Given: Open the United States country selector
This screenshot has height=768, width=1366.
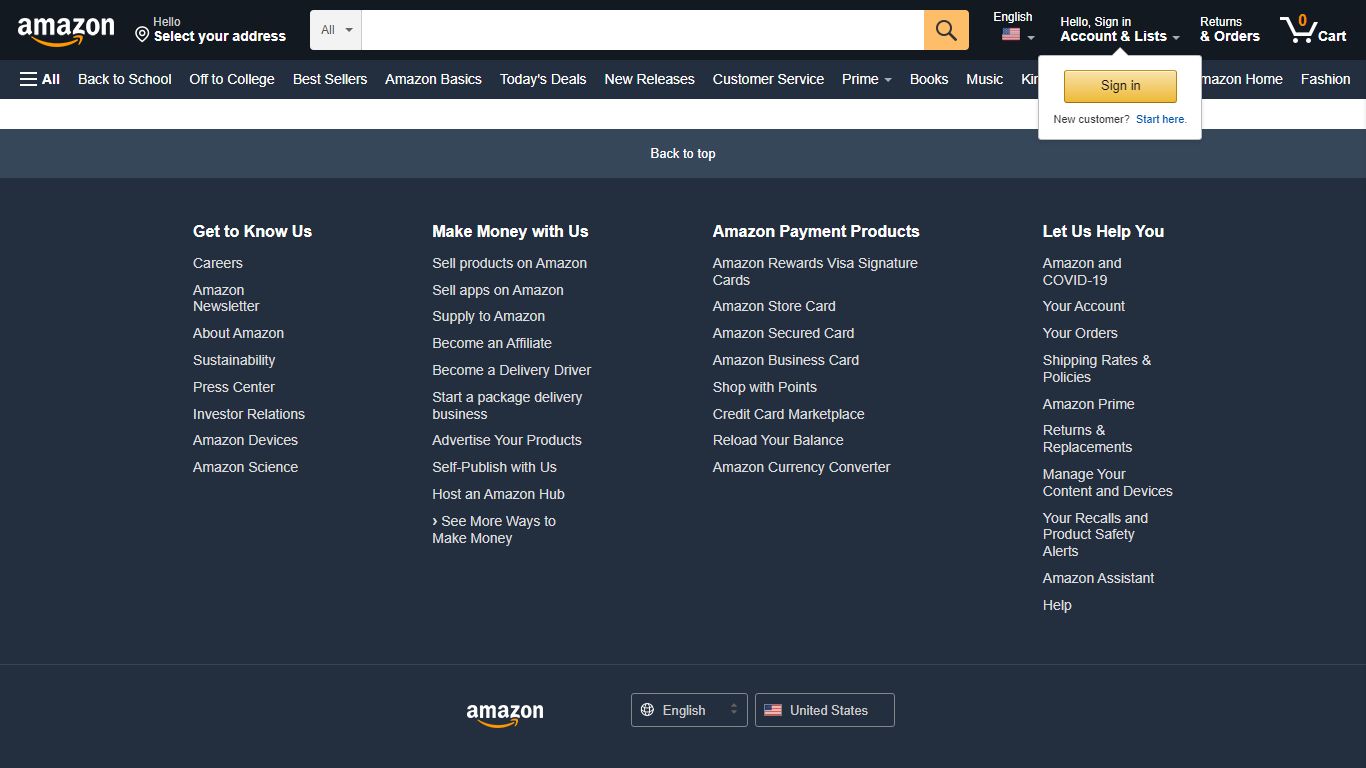Looking at the screenshot, I should (x=825, y=710).
